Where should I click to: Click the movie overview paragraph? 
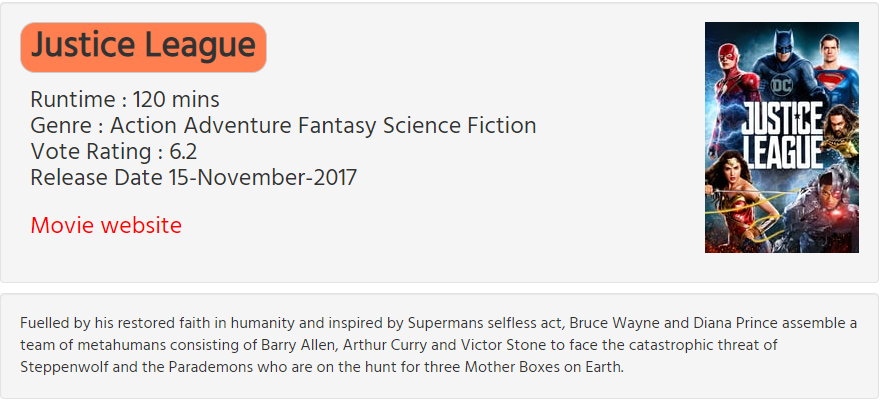click(439, 345)
